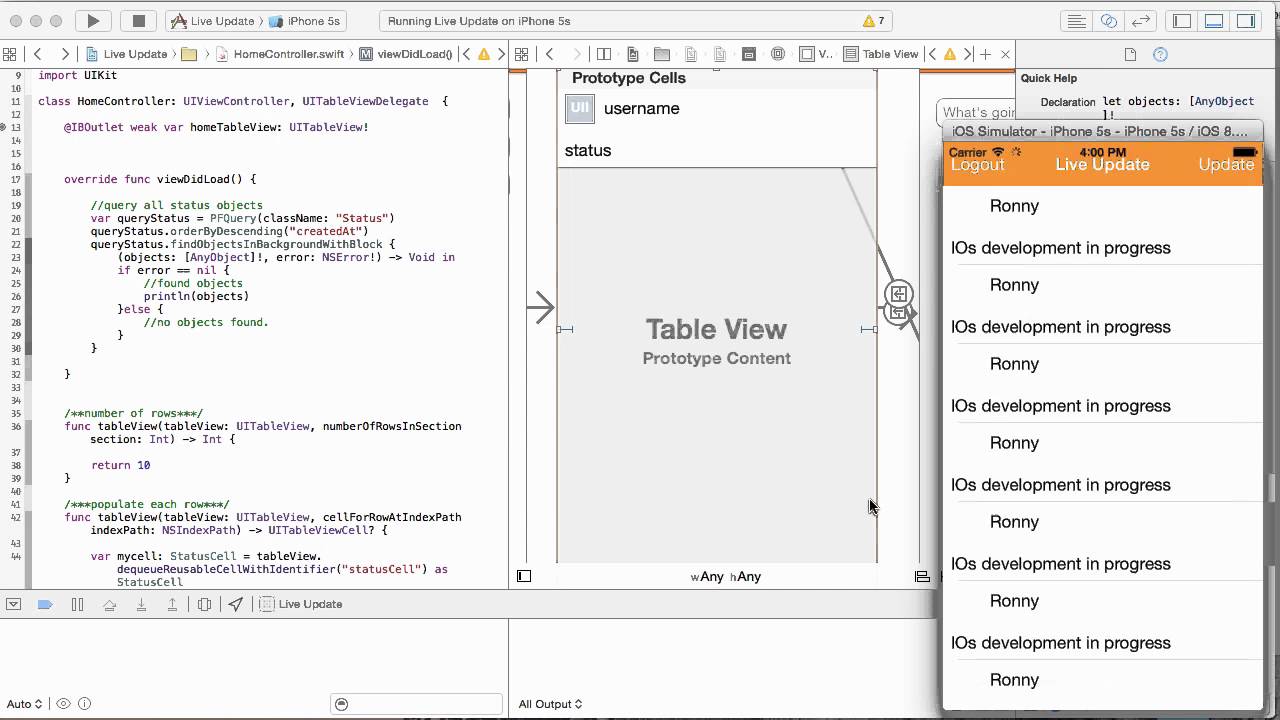Open the All Output console menu

pos(550,704)
